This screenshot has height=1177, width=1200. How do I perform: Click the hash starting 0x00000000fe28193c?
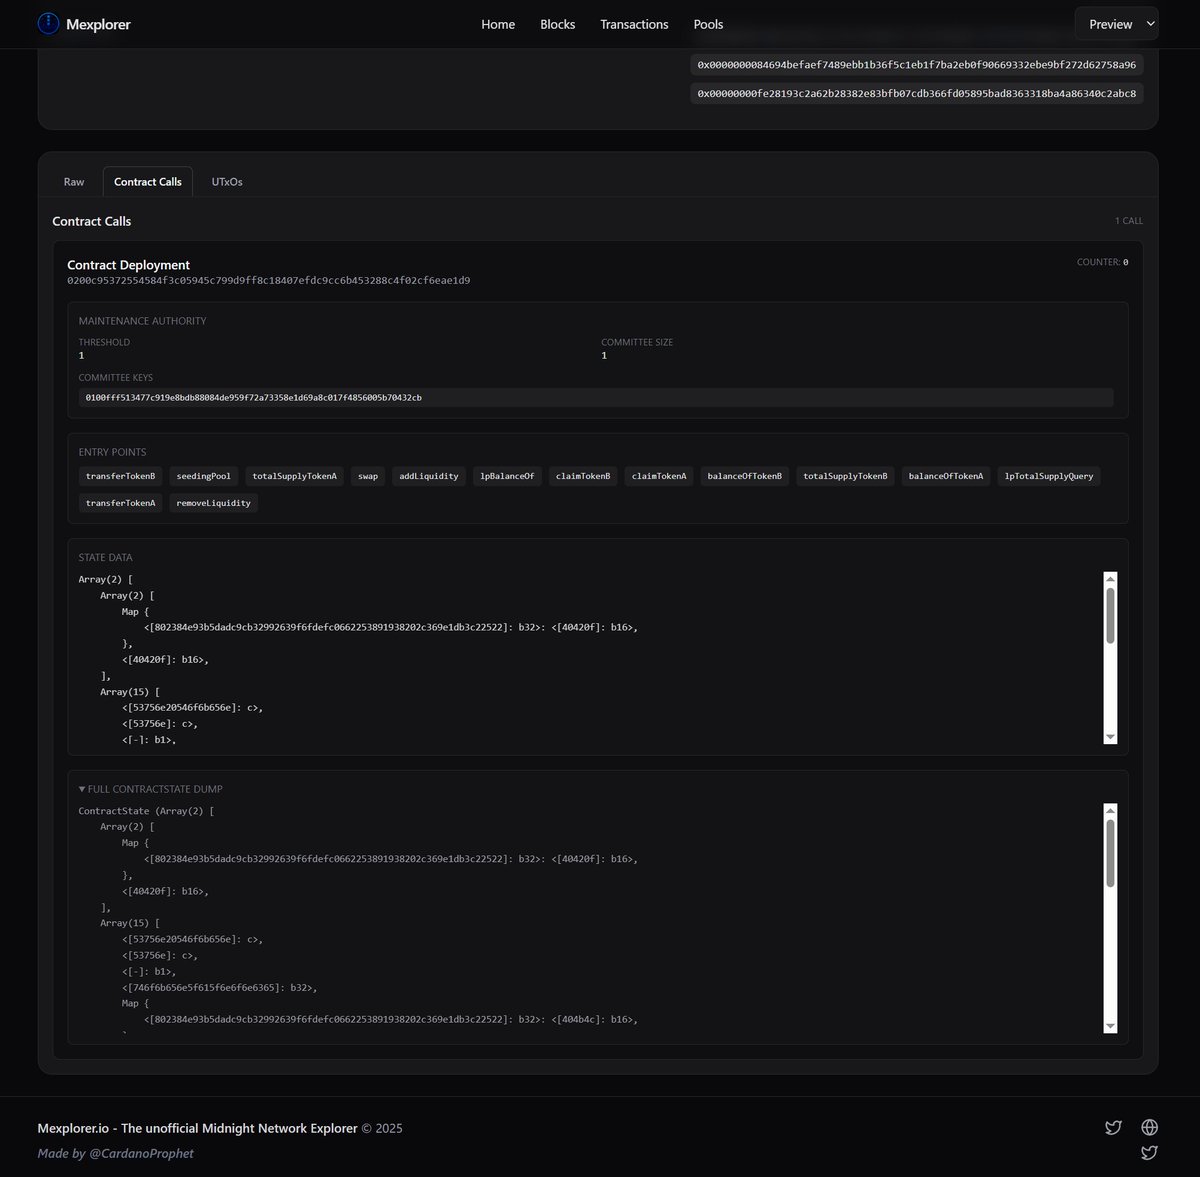pyautogui.click(x=916, y=93)
